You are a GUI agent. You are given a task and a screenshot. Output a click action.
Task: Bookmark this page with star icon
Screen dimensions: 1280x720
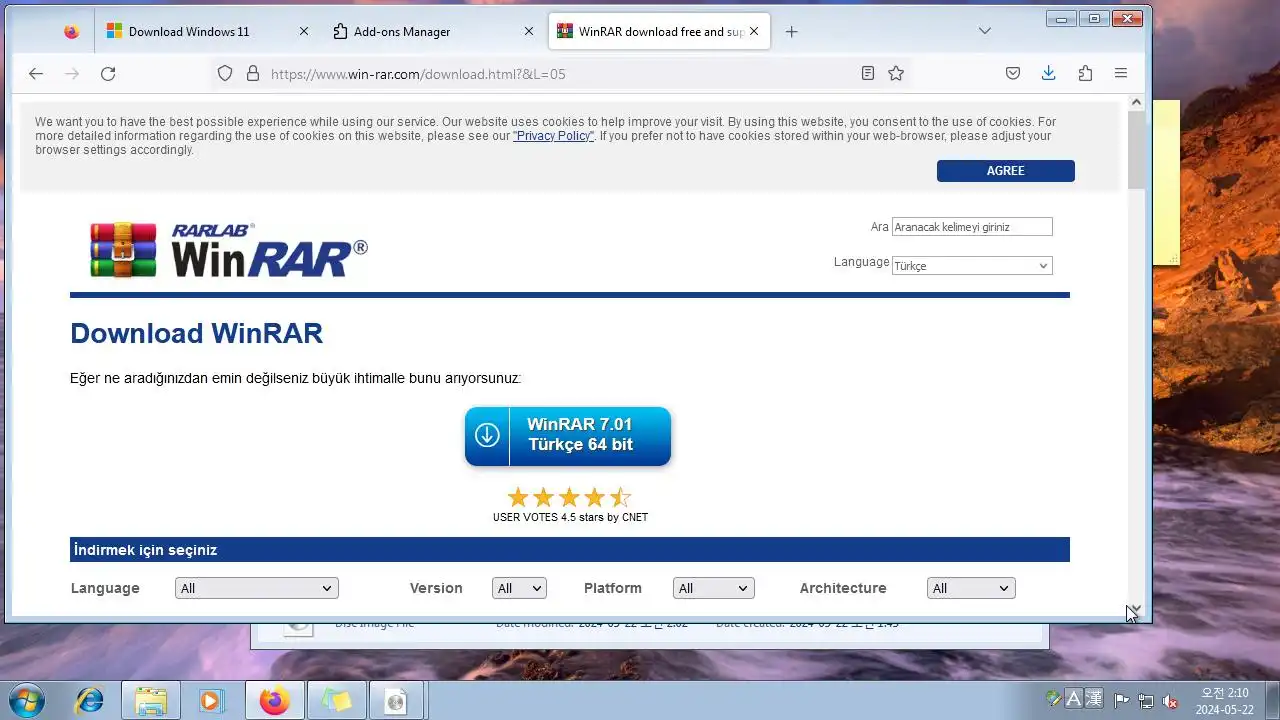point(896,74)
